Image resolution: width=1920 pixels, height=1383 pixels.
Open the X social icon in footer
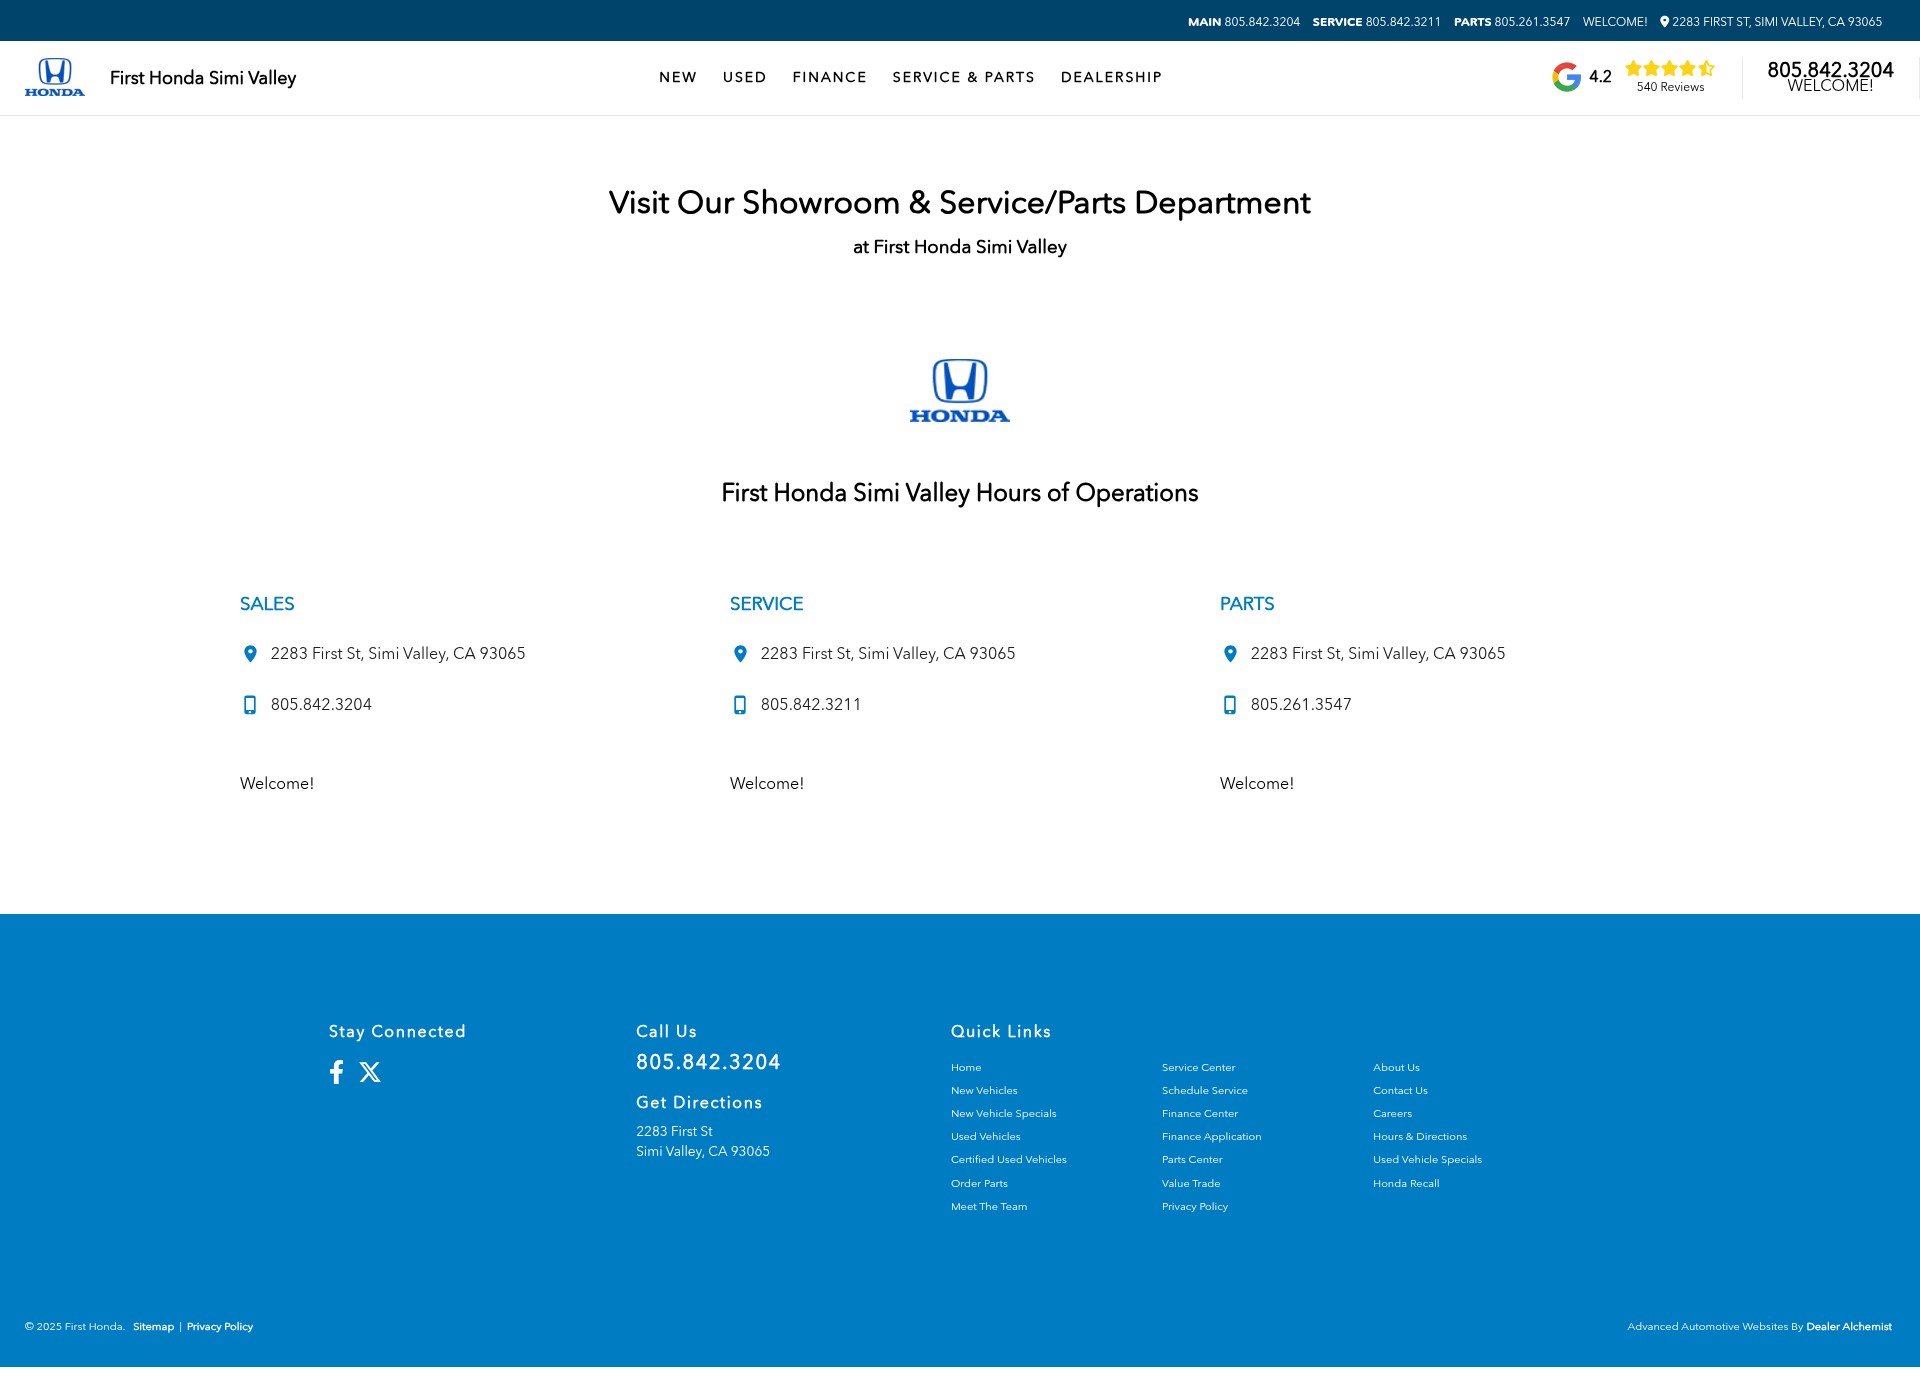[370, 1072]
